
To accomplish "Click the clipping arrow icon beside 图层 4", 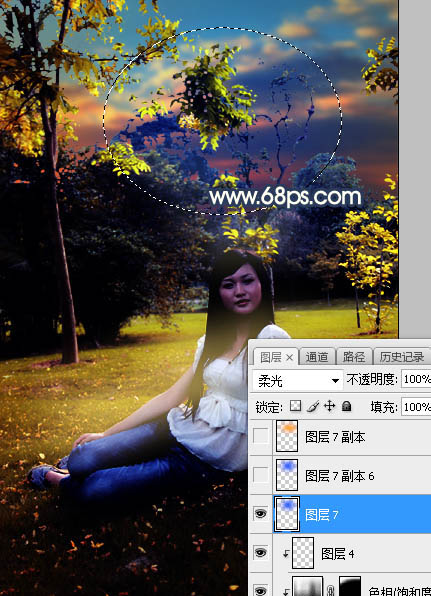I will 285,554.
